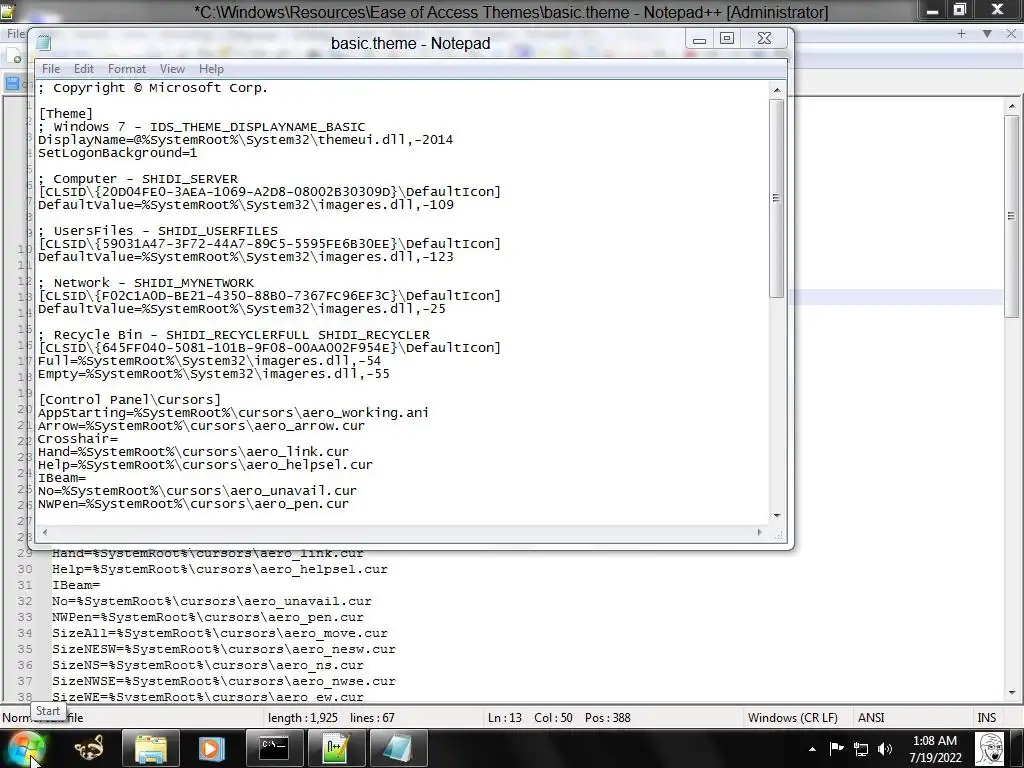Close the Notepad window

point(764,39)
